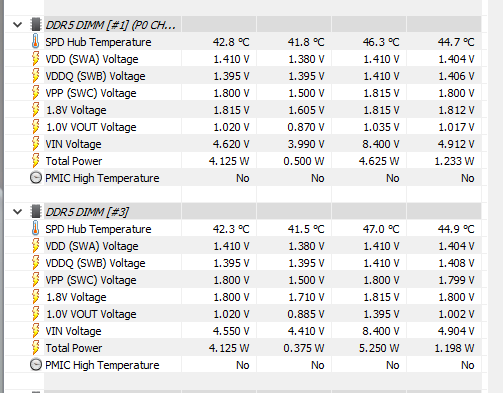Select DIMM #3 VPP (SWC) Voltage row label

91,280
